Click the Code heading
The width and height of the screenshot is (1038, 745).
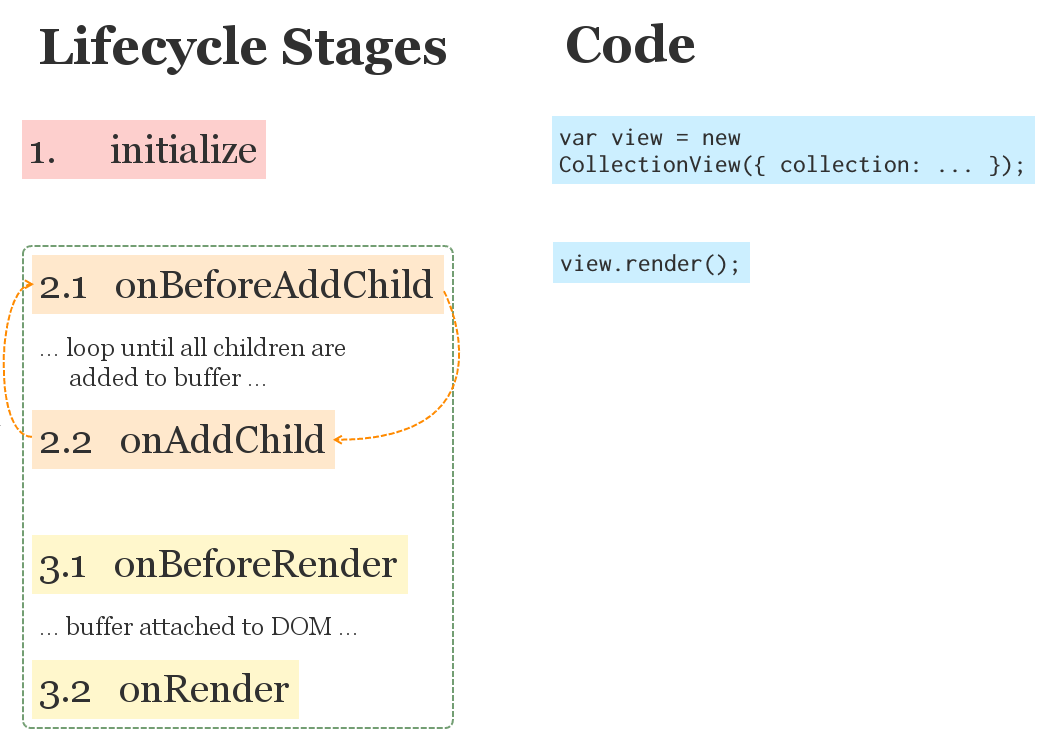pos(630,45)
